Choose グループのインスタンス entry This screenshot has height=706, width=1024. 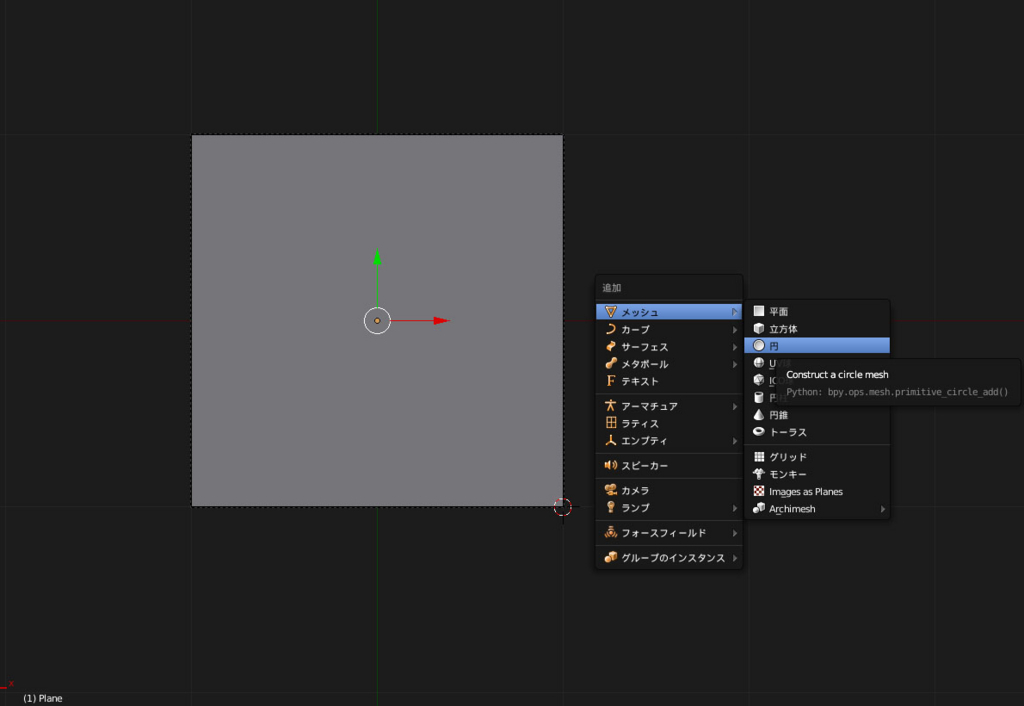(669, 558)
